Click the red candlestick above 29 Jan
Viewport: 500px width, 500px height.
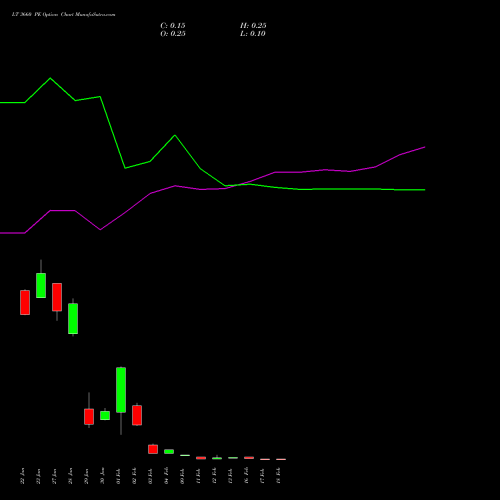(89, 417)
